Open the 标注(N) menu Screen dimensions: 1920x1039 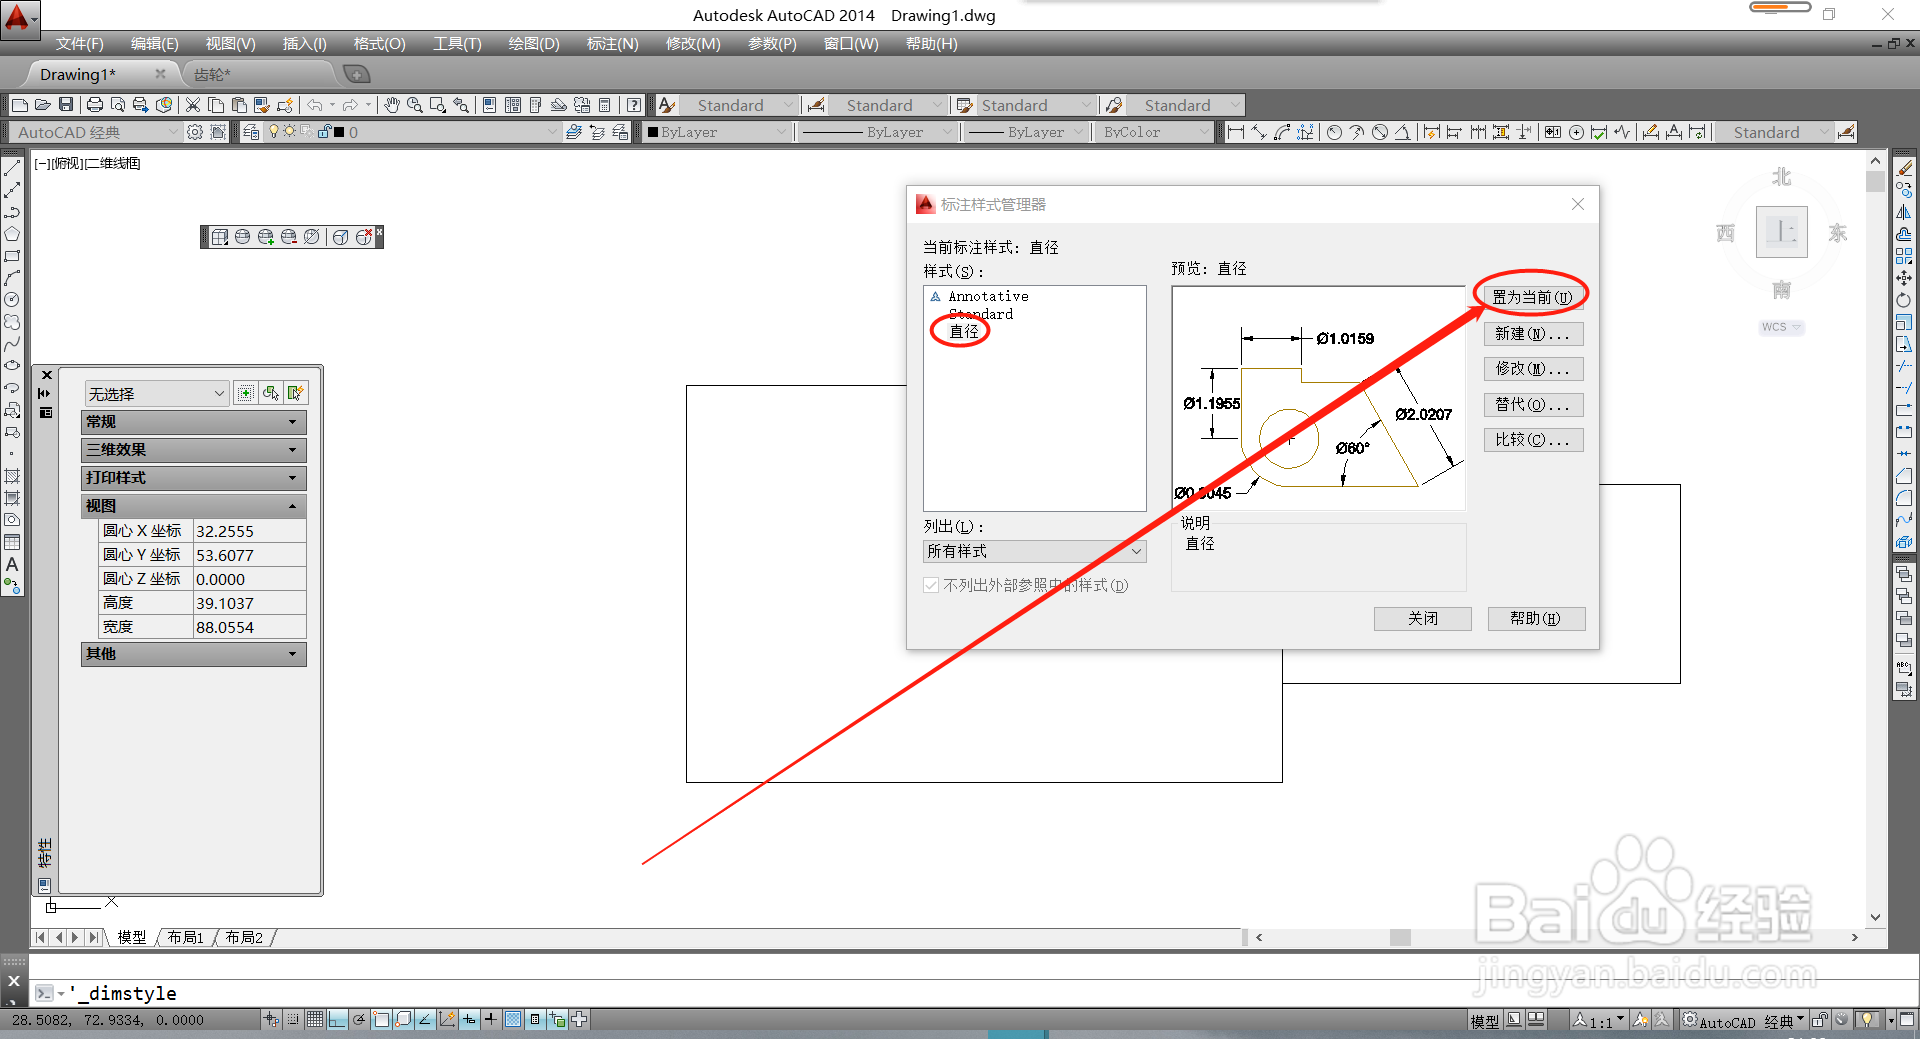(612, 44)
